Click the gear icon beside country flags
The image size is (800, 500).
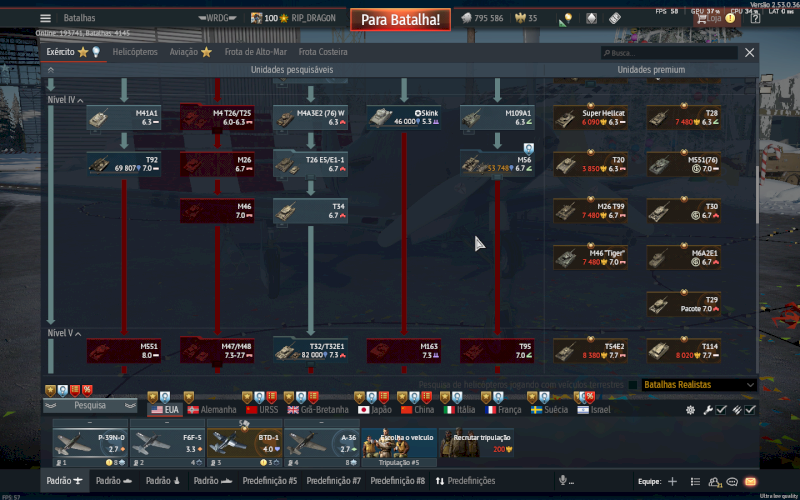(x=690, y=410)
